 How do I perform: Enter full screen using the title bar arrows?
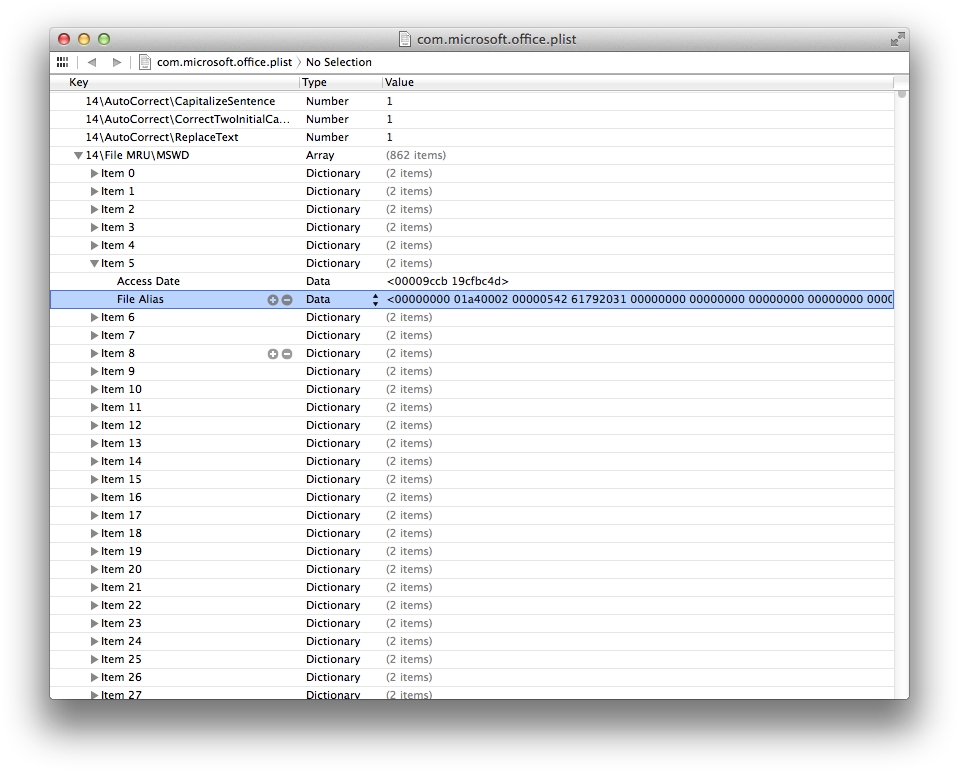coord(897,39)
